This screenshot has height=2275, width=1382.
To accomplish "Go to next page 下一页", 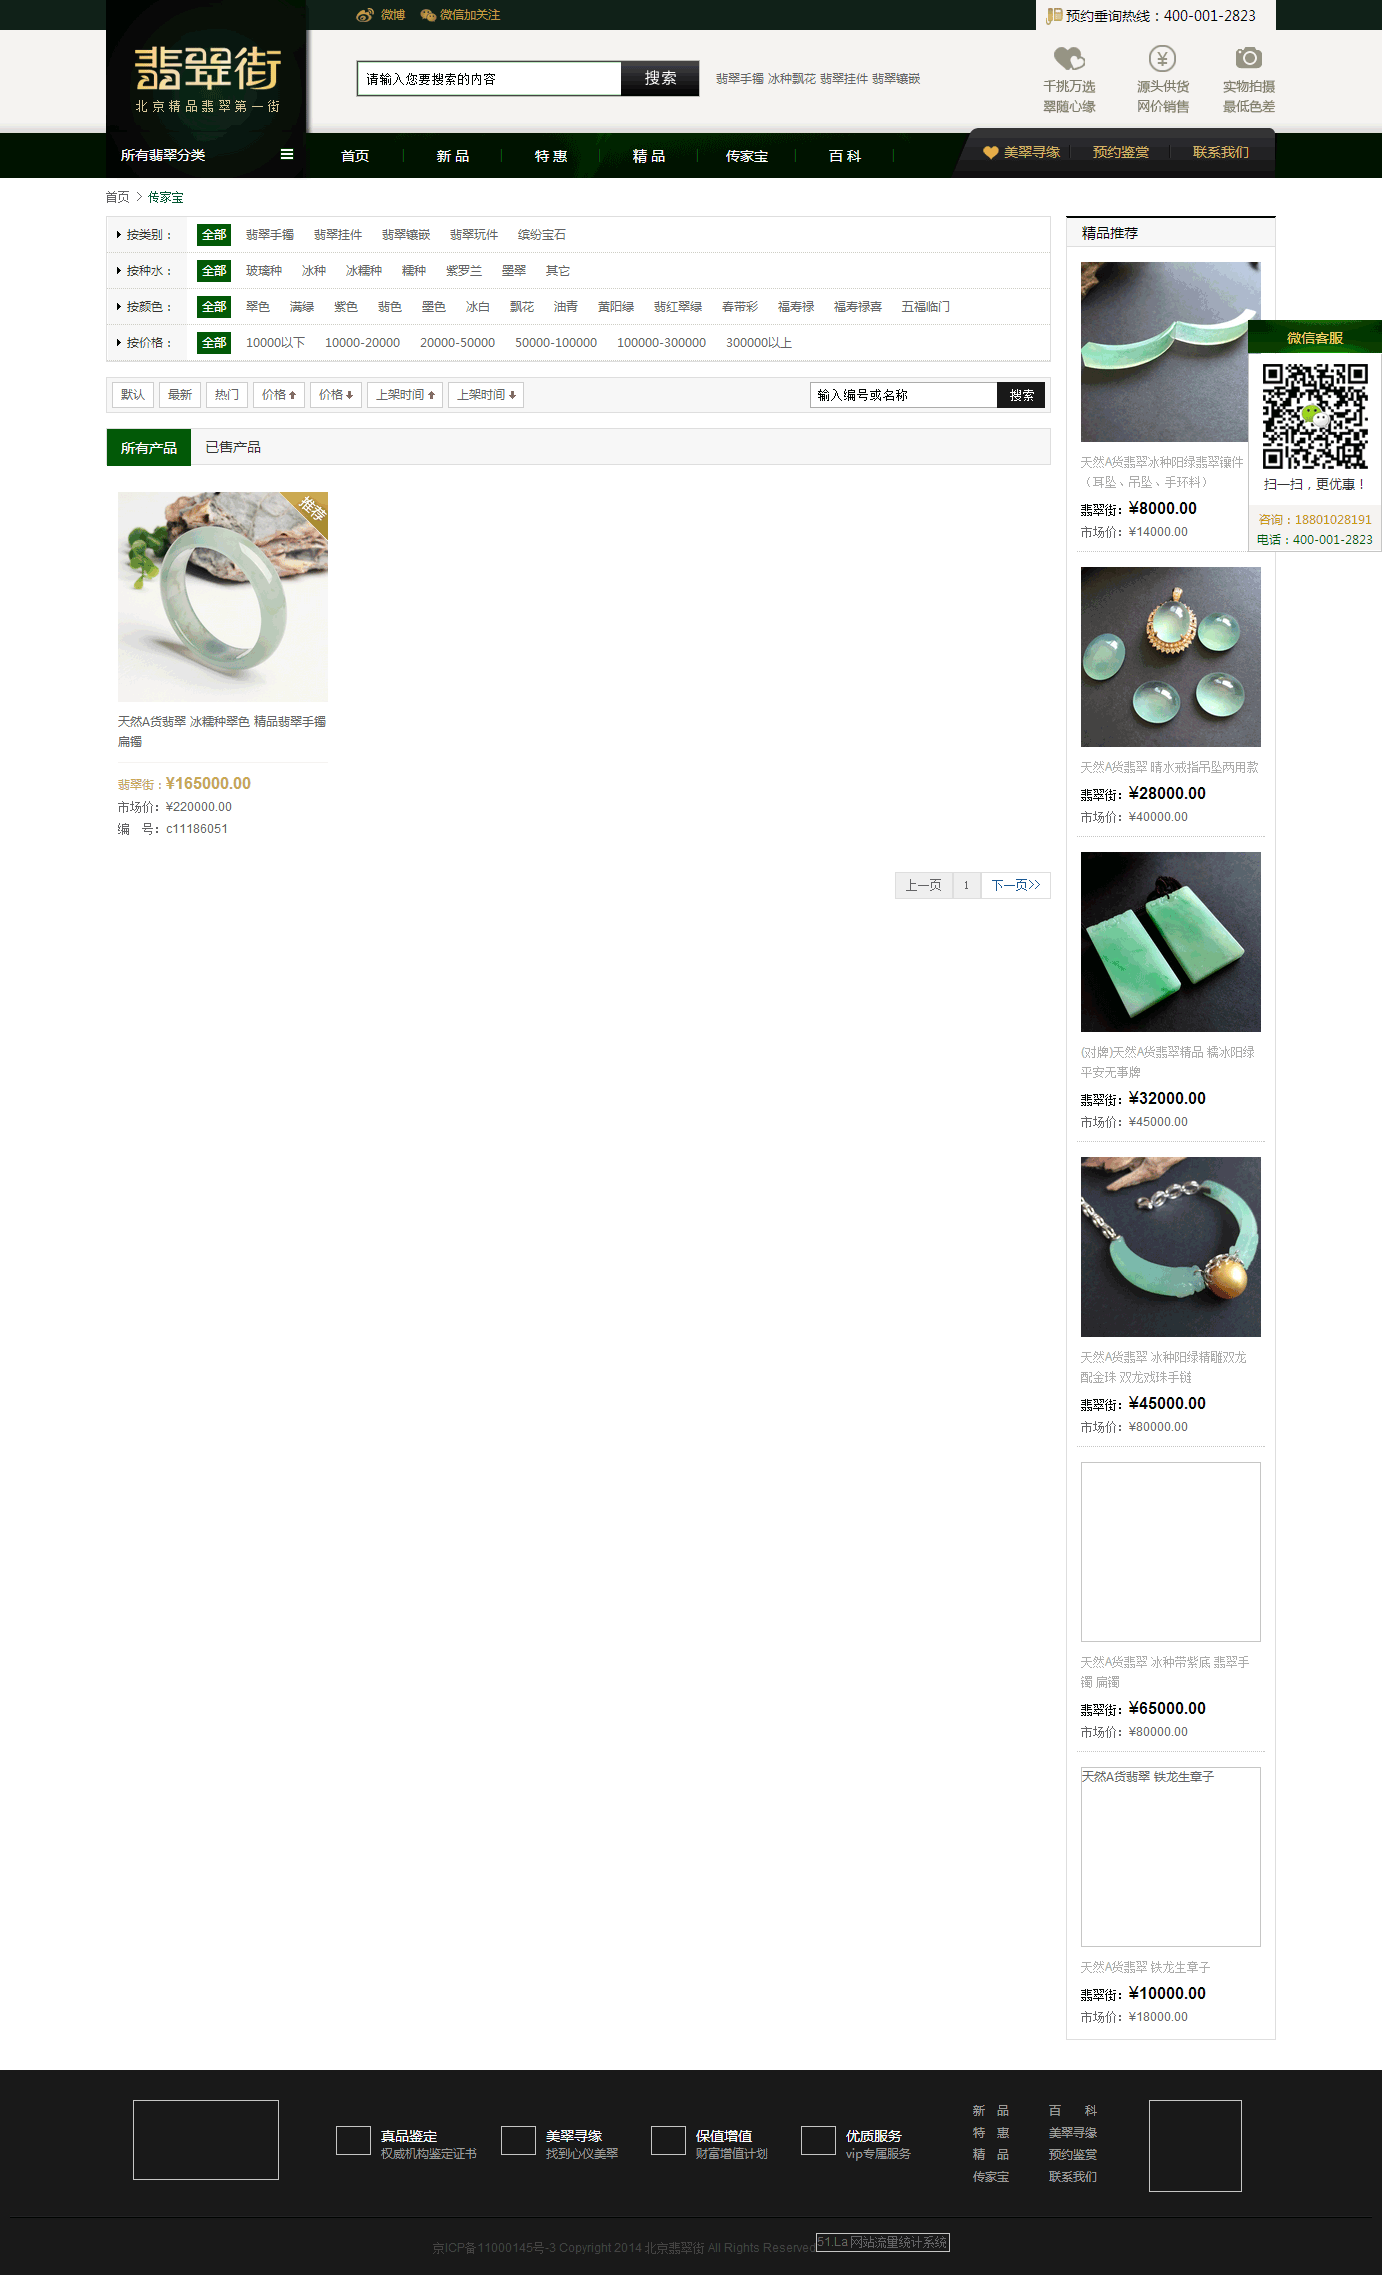I will point(1016,885).
